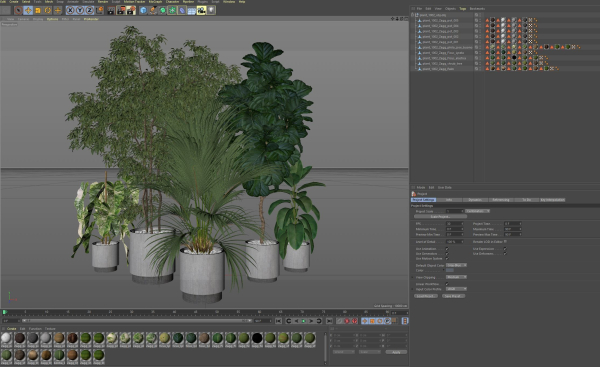Click the Project Time value field
This screenshot has height=367, width=600.
point(513,224)
